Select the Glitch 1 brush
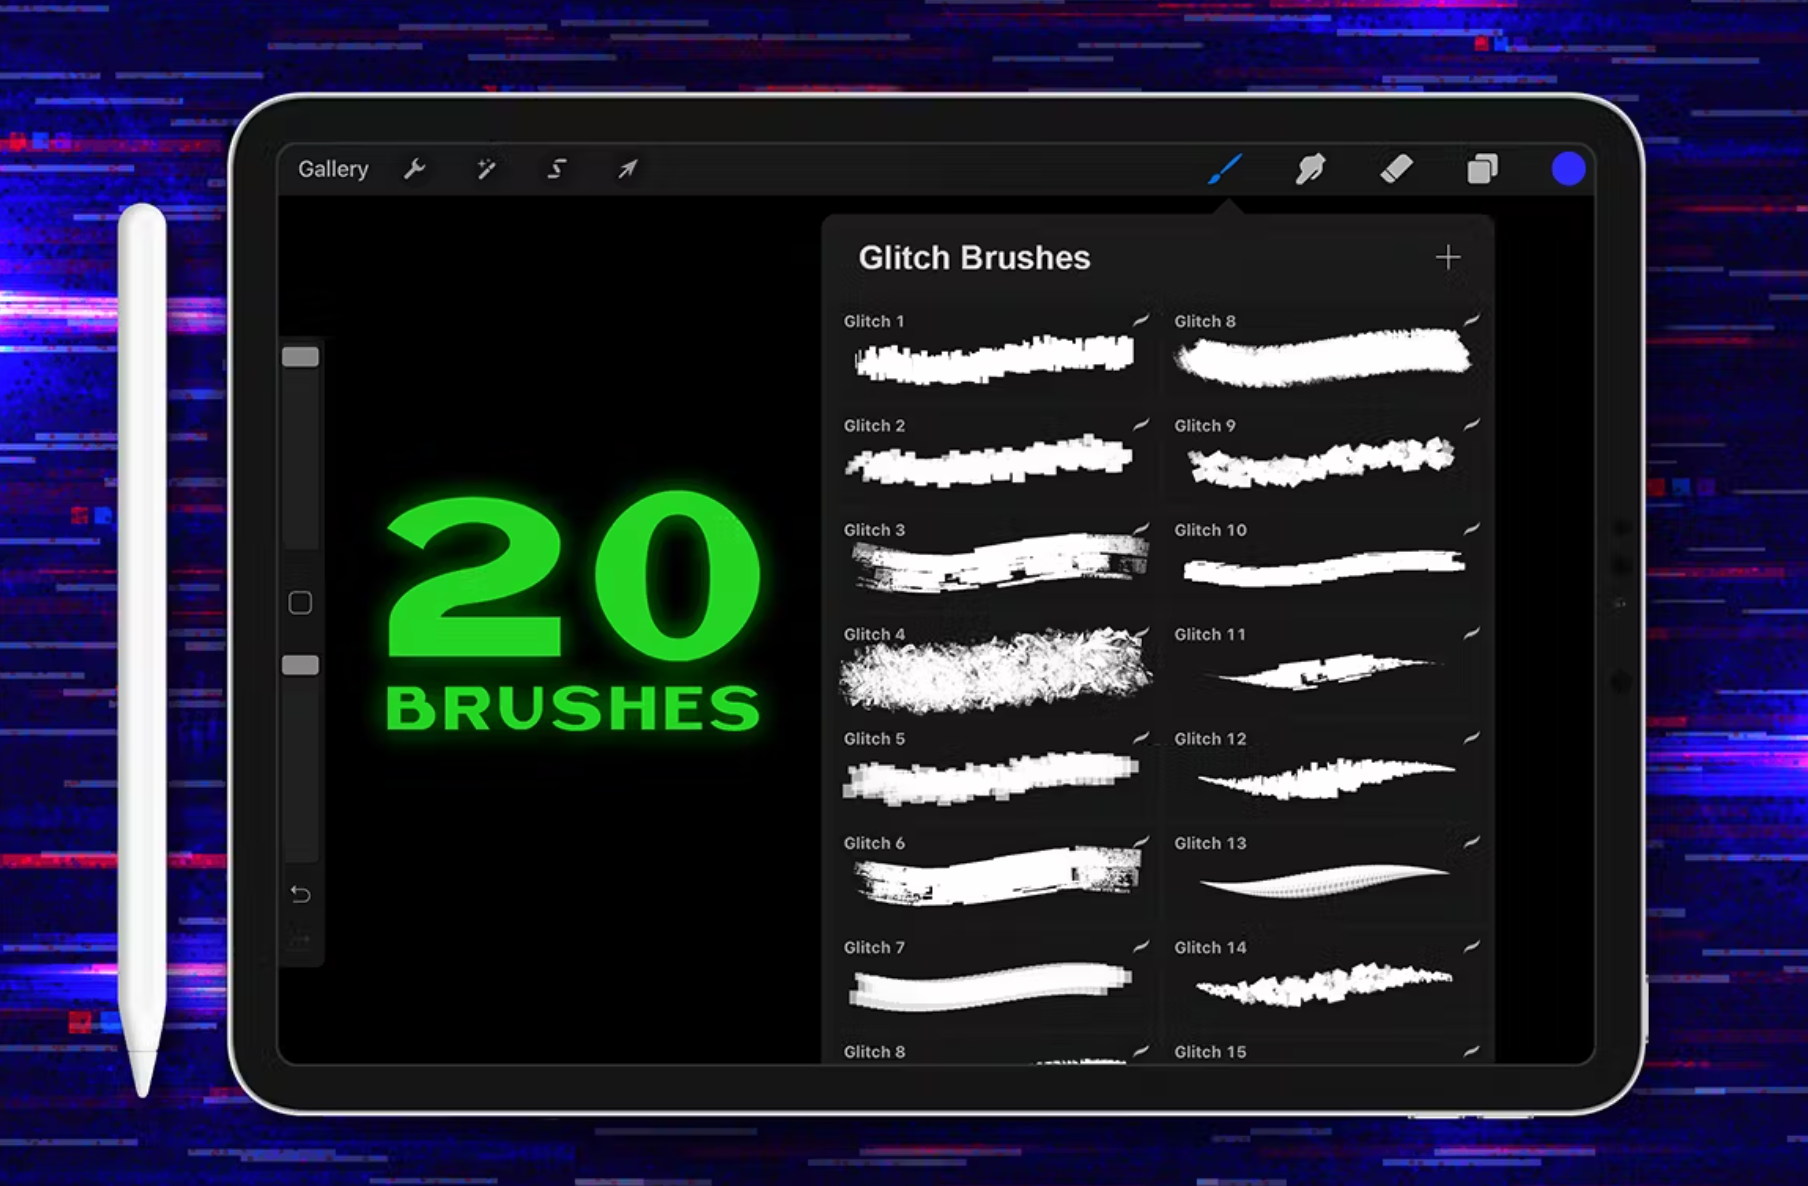The width and height of the screenshot is (1808, 1186). click(x=995, y=351)
